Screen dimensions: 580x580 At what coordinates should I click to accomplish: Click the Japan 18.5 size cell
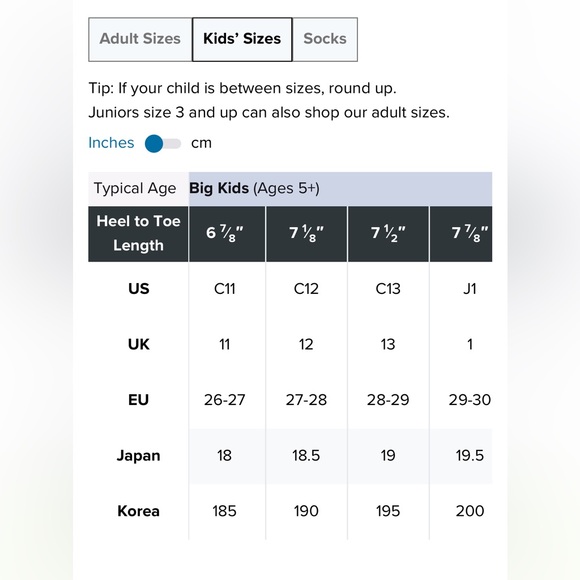pyautogui.click(x=306, y=456)
